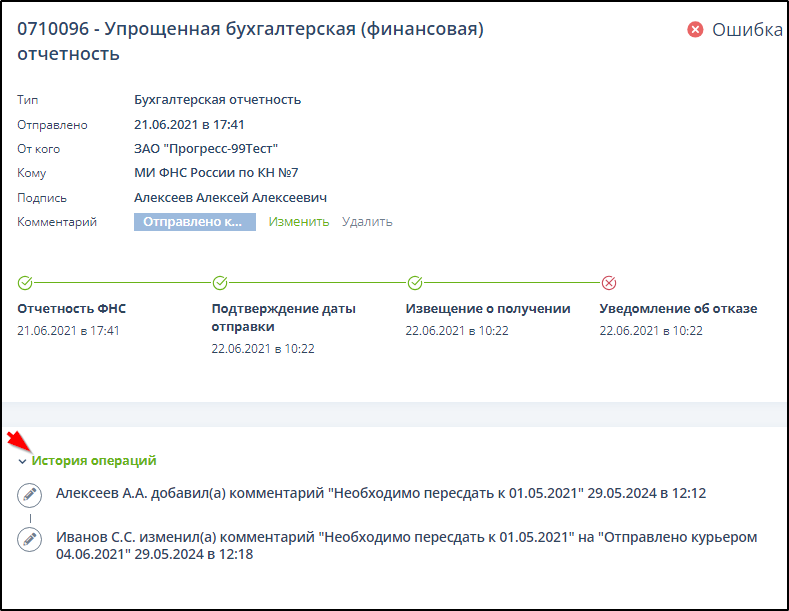Click Изменить to edit the comment

298,222
